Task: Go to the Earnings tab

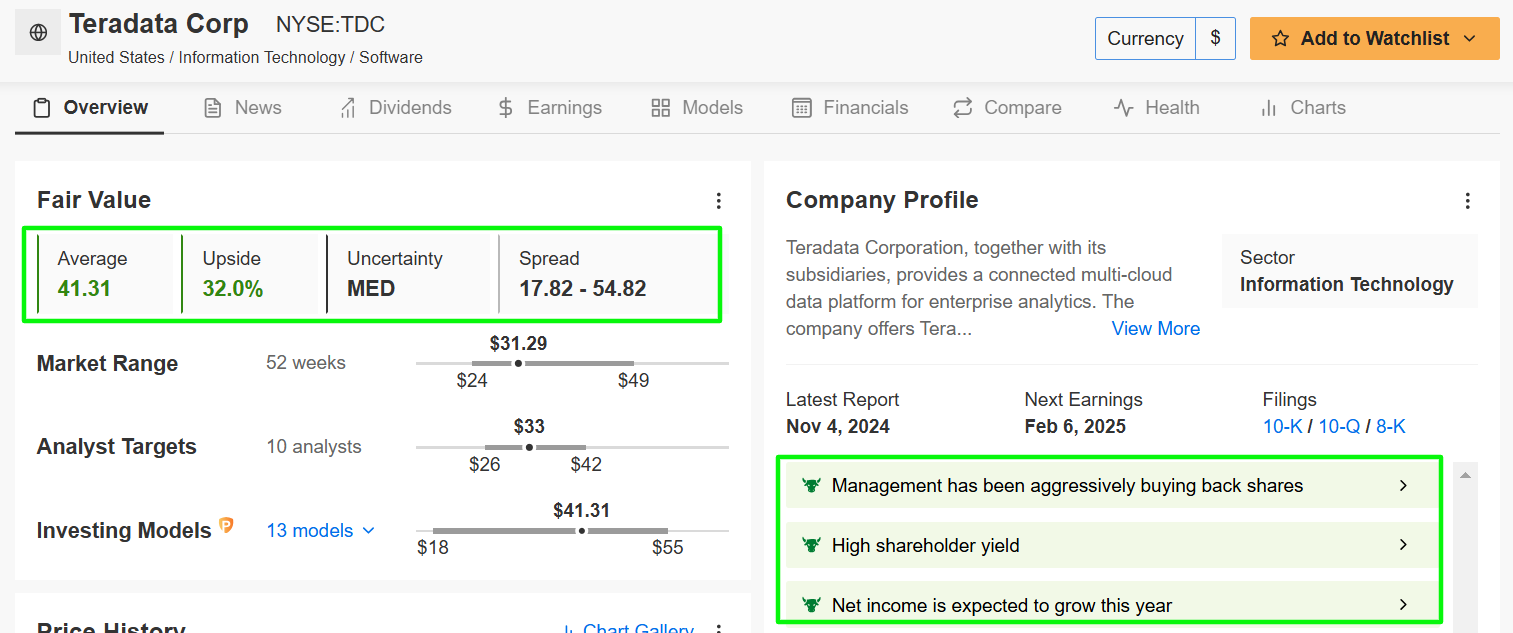Action: coord(549,107)
